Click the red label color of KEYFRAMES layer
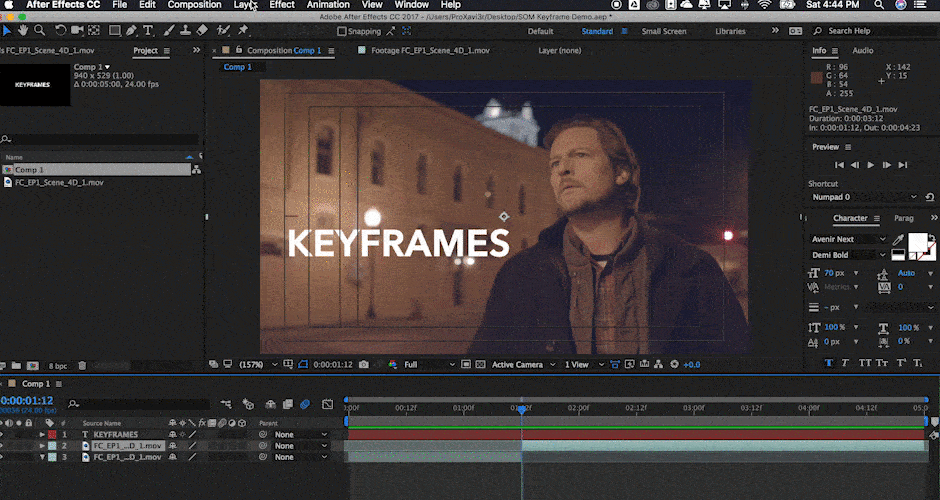 (52, 435)
